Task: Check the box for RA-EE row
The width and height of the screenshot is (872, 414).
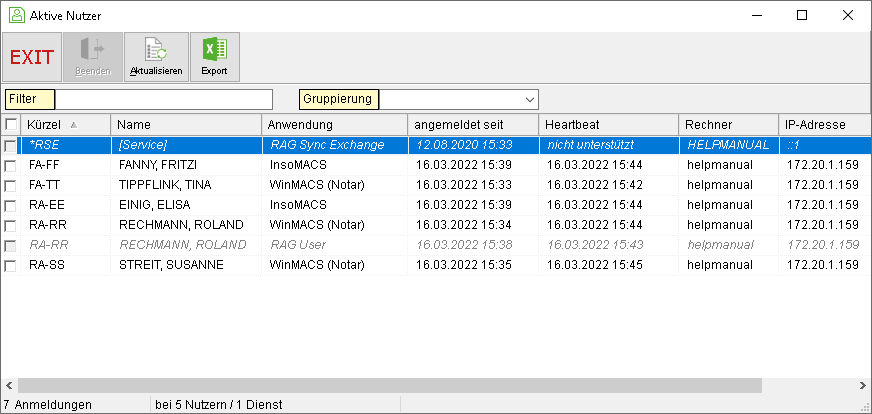Action: (x=10, y=206)
